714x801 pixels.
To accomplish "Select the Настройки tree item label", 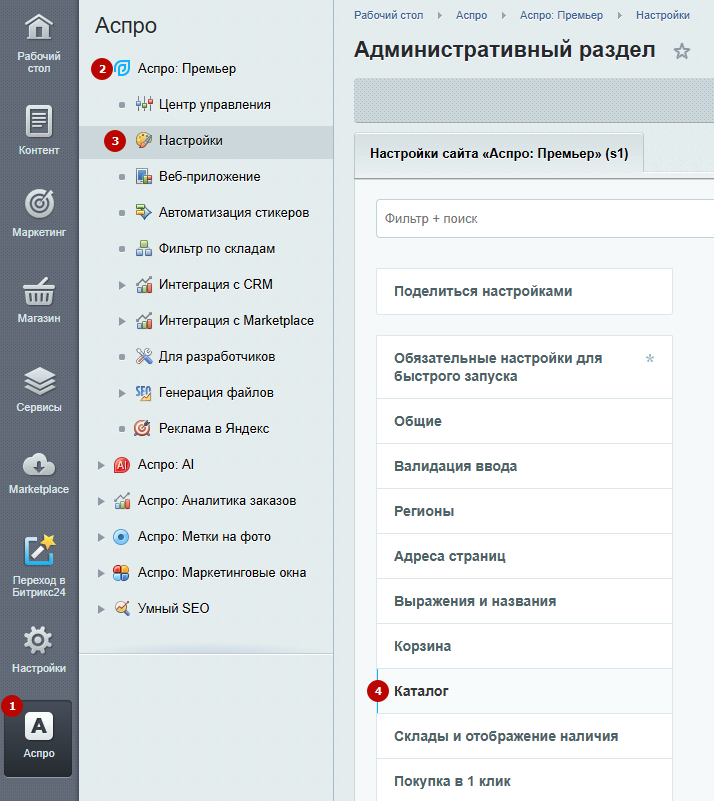I will 191,140.
